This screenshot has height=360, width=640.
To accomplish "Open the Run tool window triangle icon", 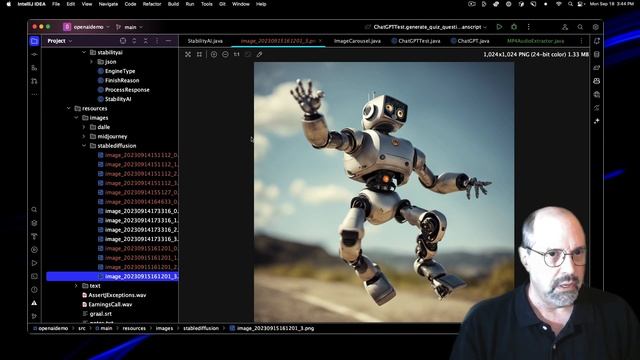I will [x=34, y=263].
